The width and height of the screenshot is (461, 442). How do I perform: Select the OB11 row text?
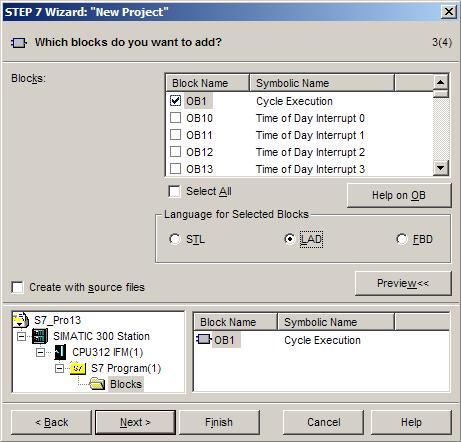199,135
